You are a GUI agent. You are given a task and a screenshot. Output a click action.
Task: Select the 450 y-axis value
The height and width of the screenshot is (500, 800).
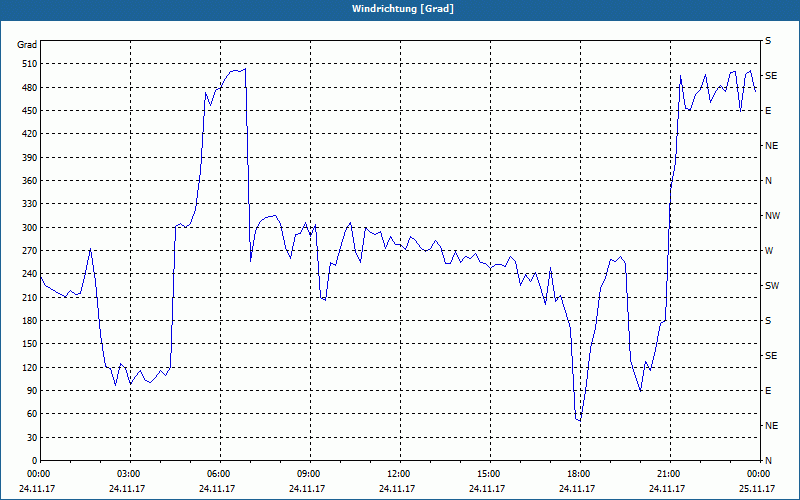pos(30,111)
